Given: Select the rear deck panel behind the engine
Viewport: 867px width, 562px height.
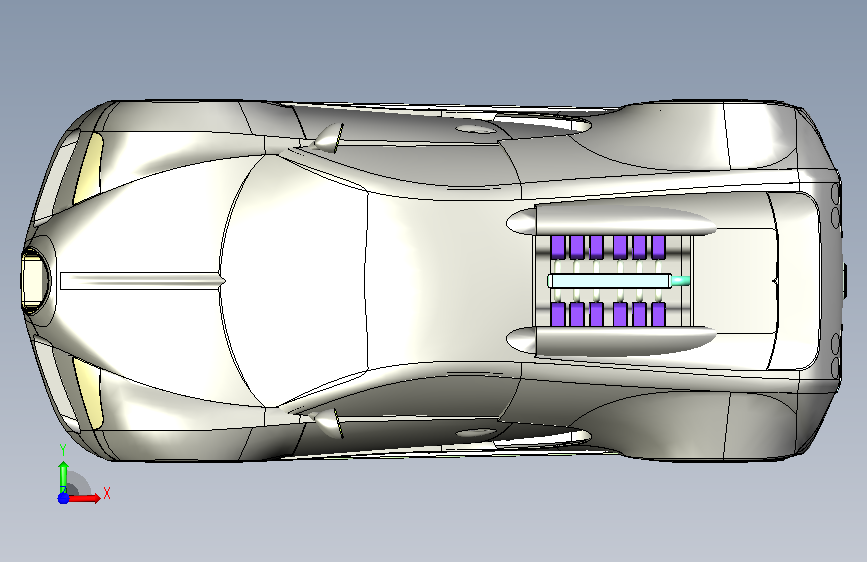Looking at the screenshot, I should coord(733,281).
